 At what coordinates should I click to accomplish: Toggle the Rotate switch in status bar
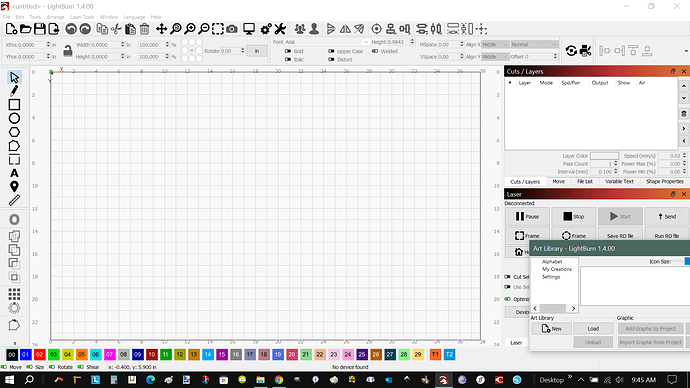coord(52,367)
